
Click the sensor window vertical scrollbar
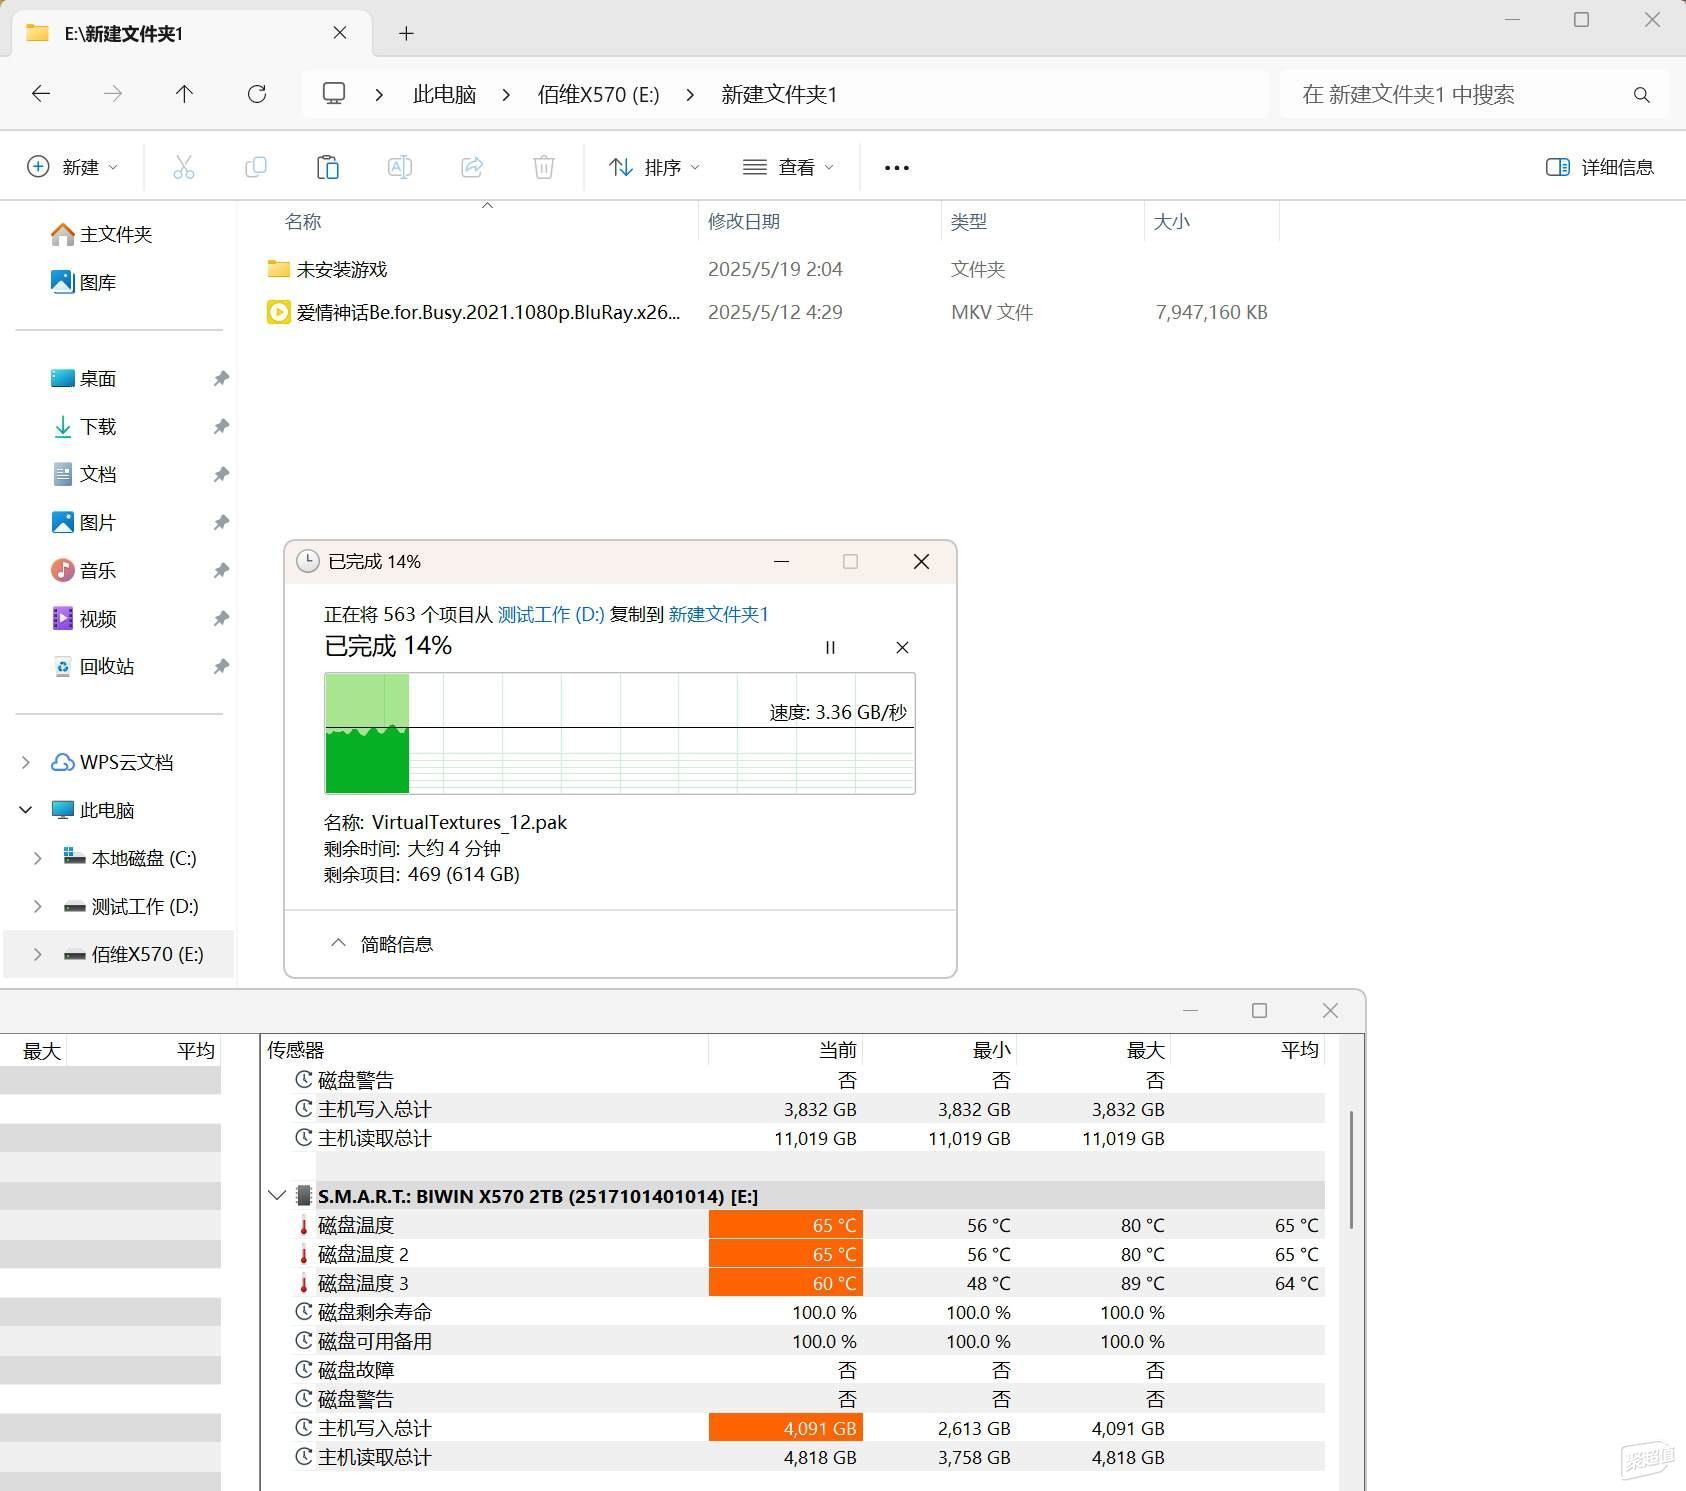[1352, 1169]
